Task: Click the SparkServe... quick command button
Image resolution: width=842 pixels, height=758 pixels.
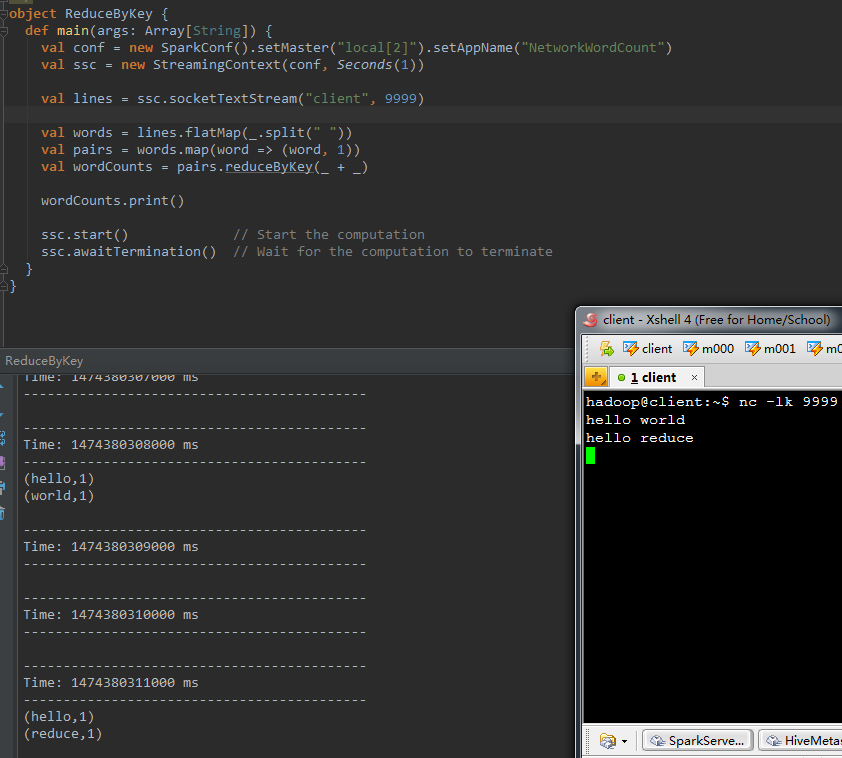Action: click(698, 741)
